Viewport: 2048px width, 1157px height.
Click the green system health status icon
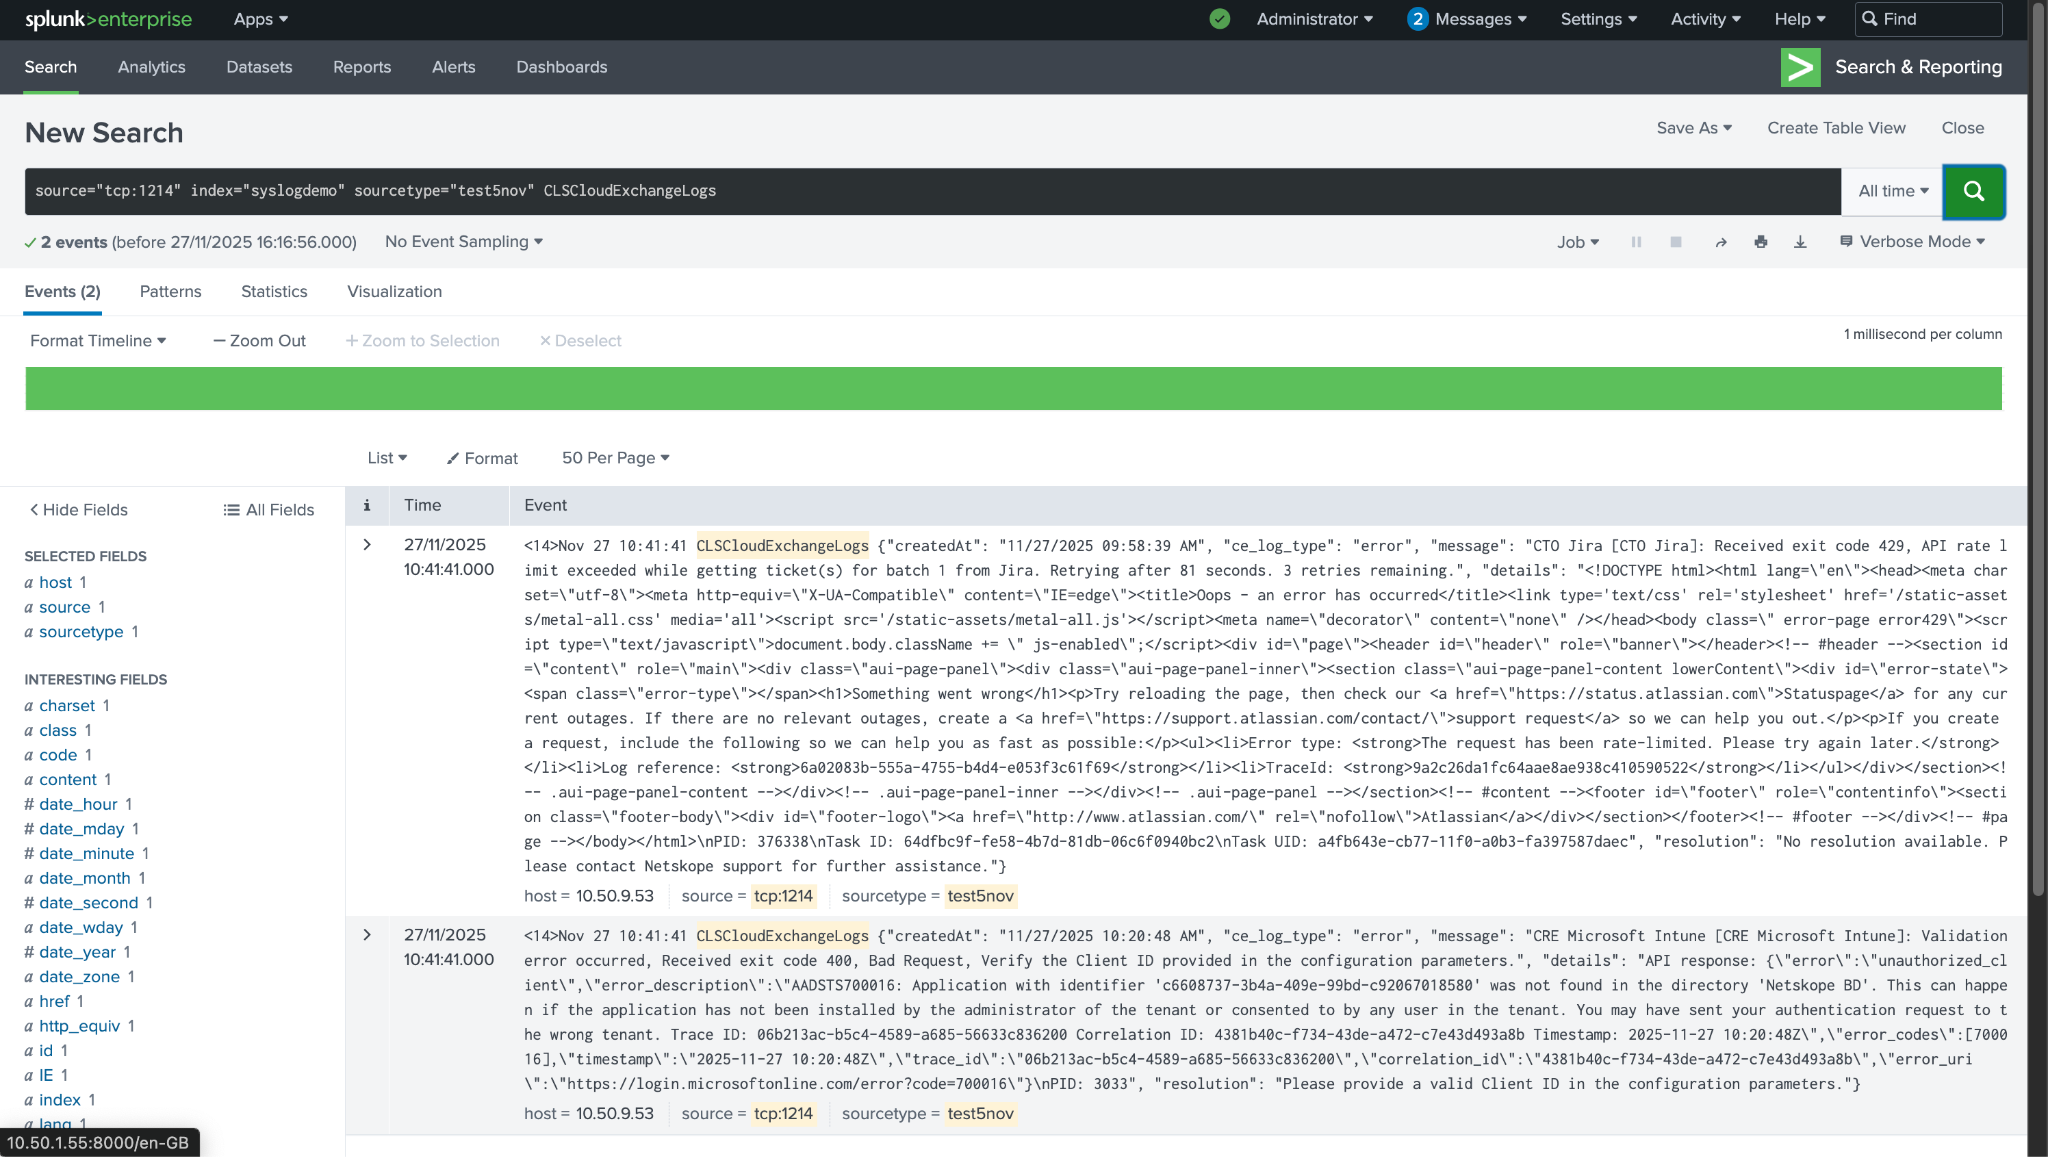(x=1219, y=19)
